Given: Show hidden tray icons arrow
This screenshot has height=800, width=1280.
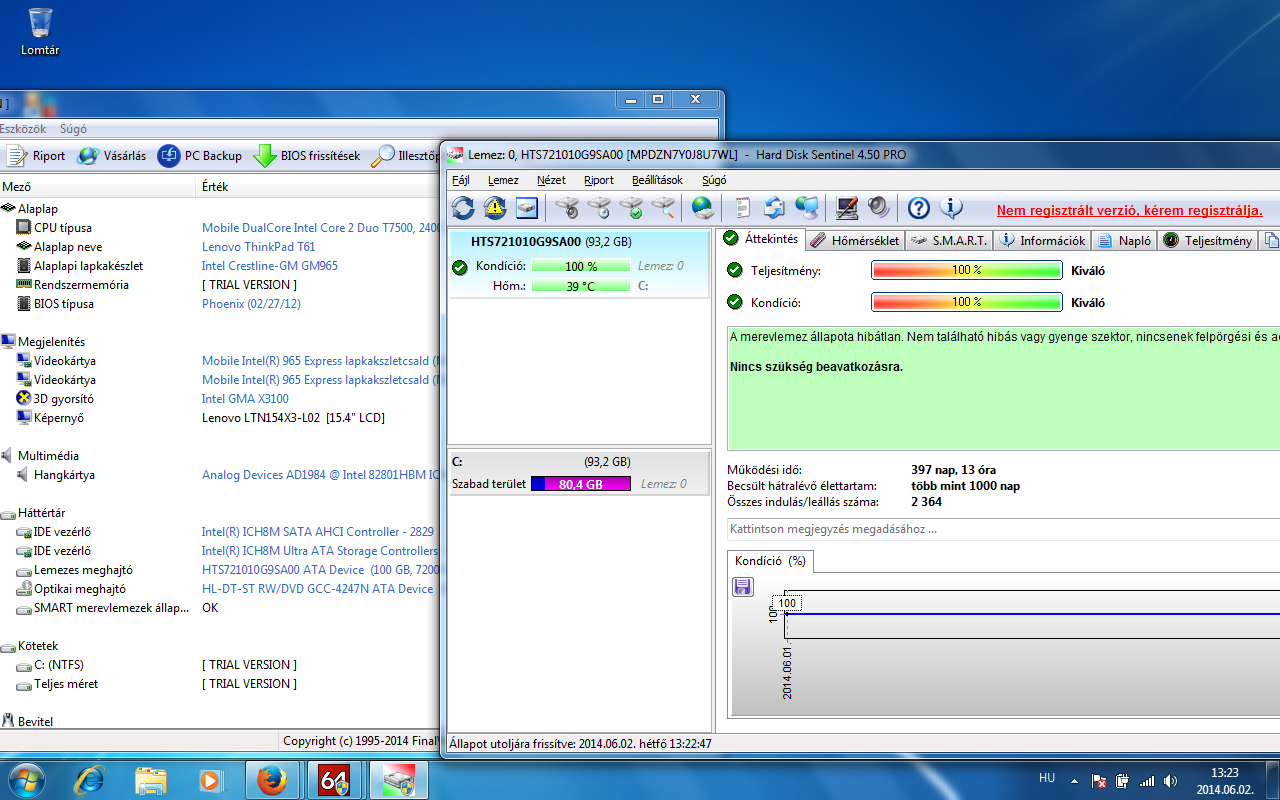Looking at the screenshot, I should click(1074, 780).
